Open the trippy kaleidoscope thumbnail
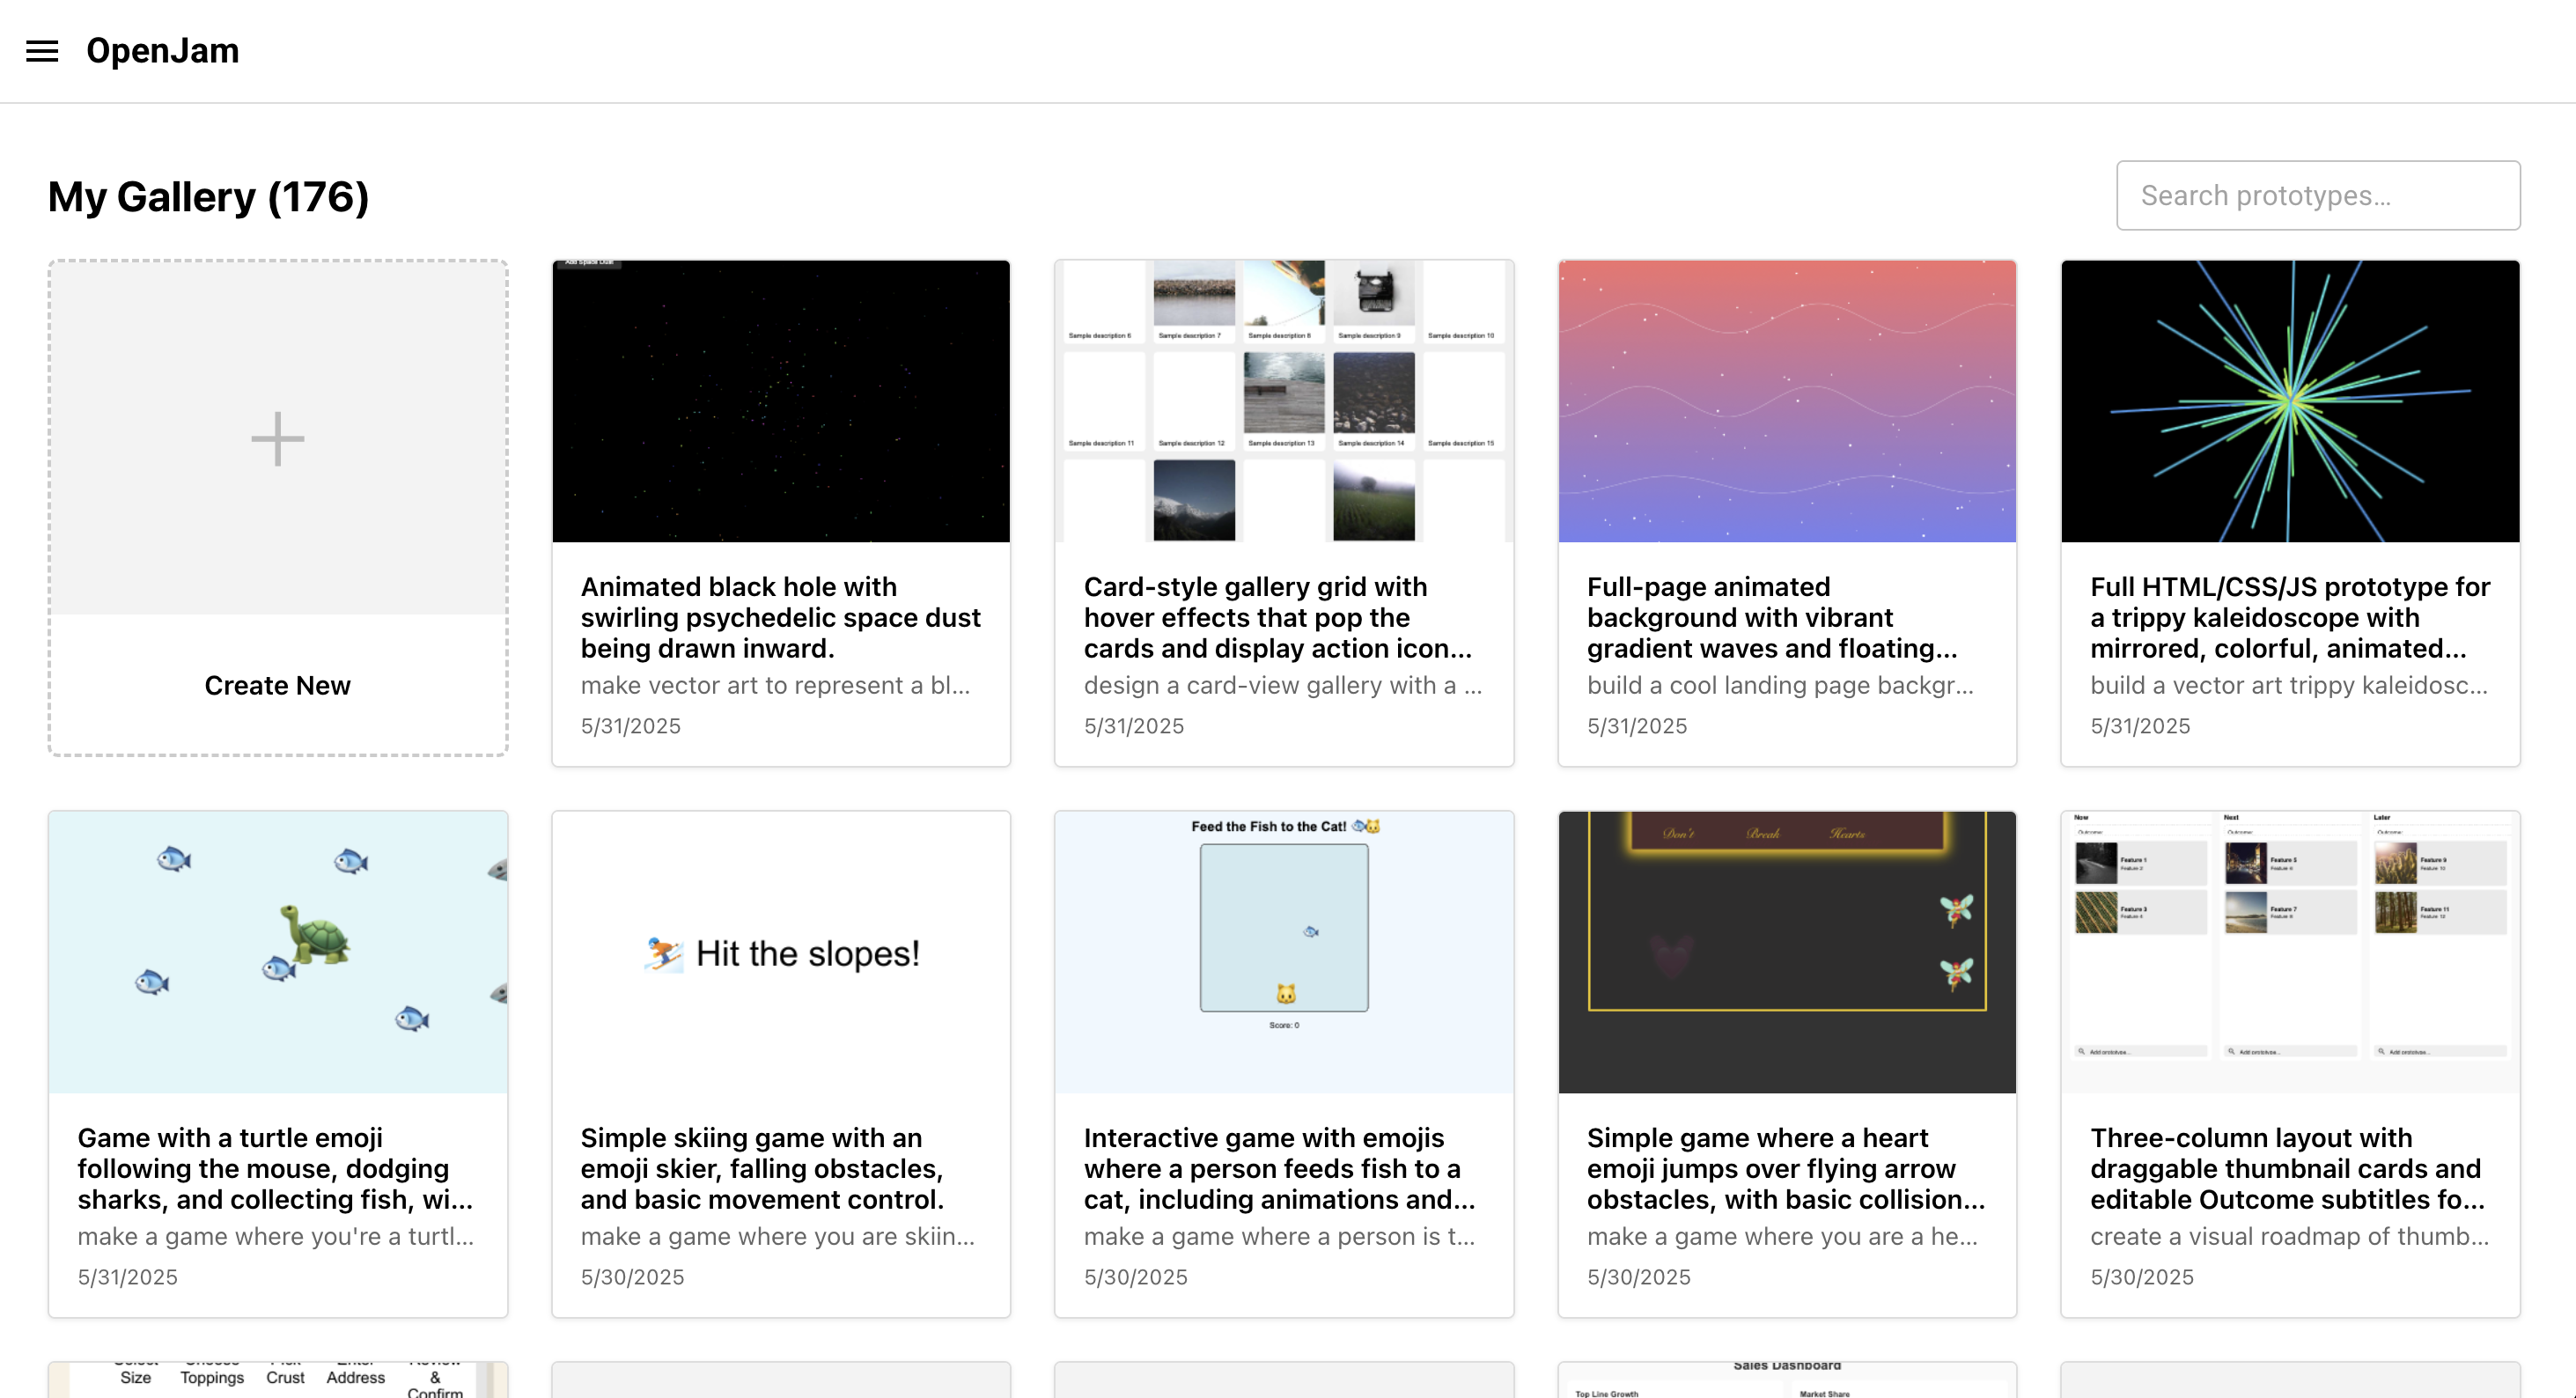This screenshot has width=2576, height=1398. click(2289, 401)
